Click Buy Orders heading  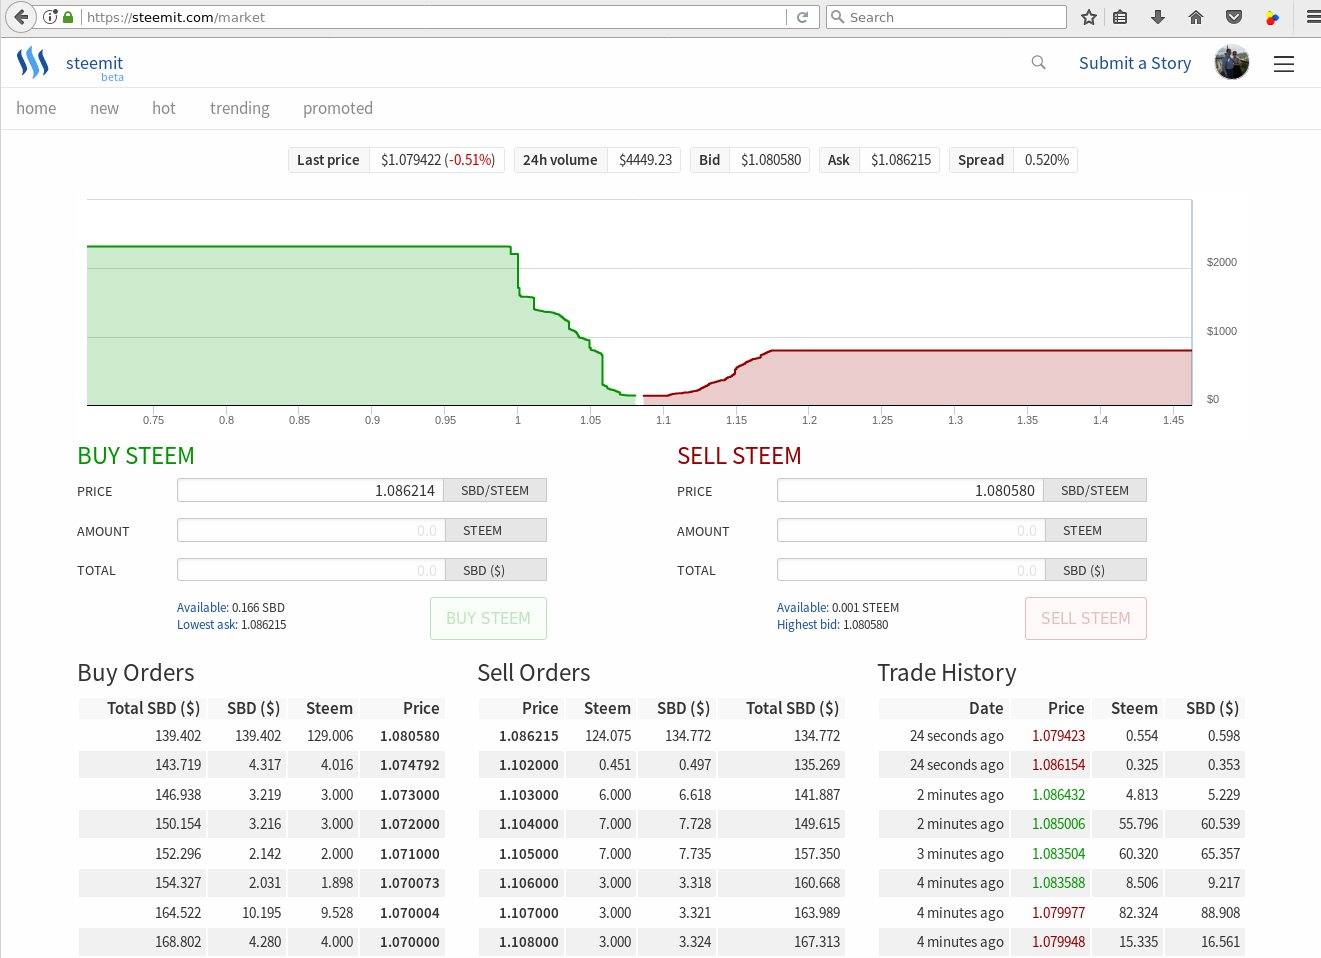click(x=136, y=673)
